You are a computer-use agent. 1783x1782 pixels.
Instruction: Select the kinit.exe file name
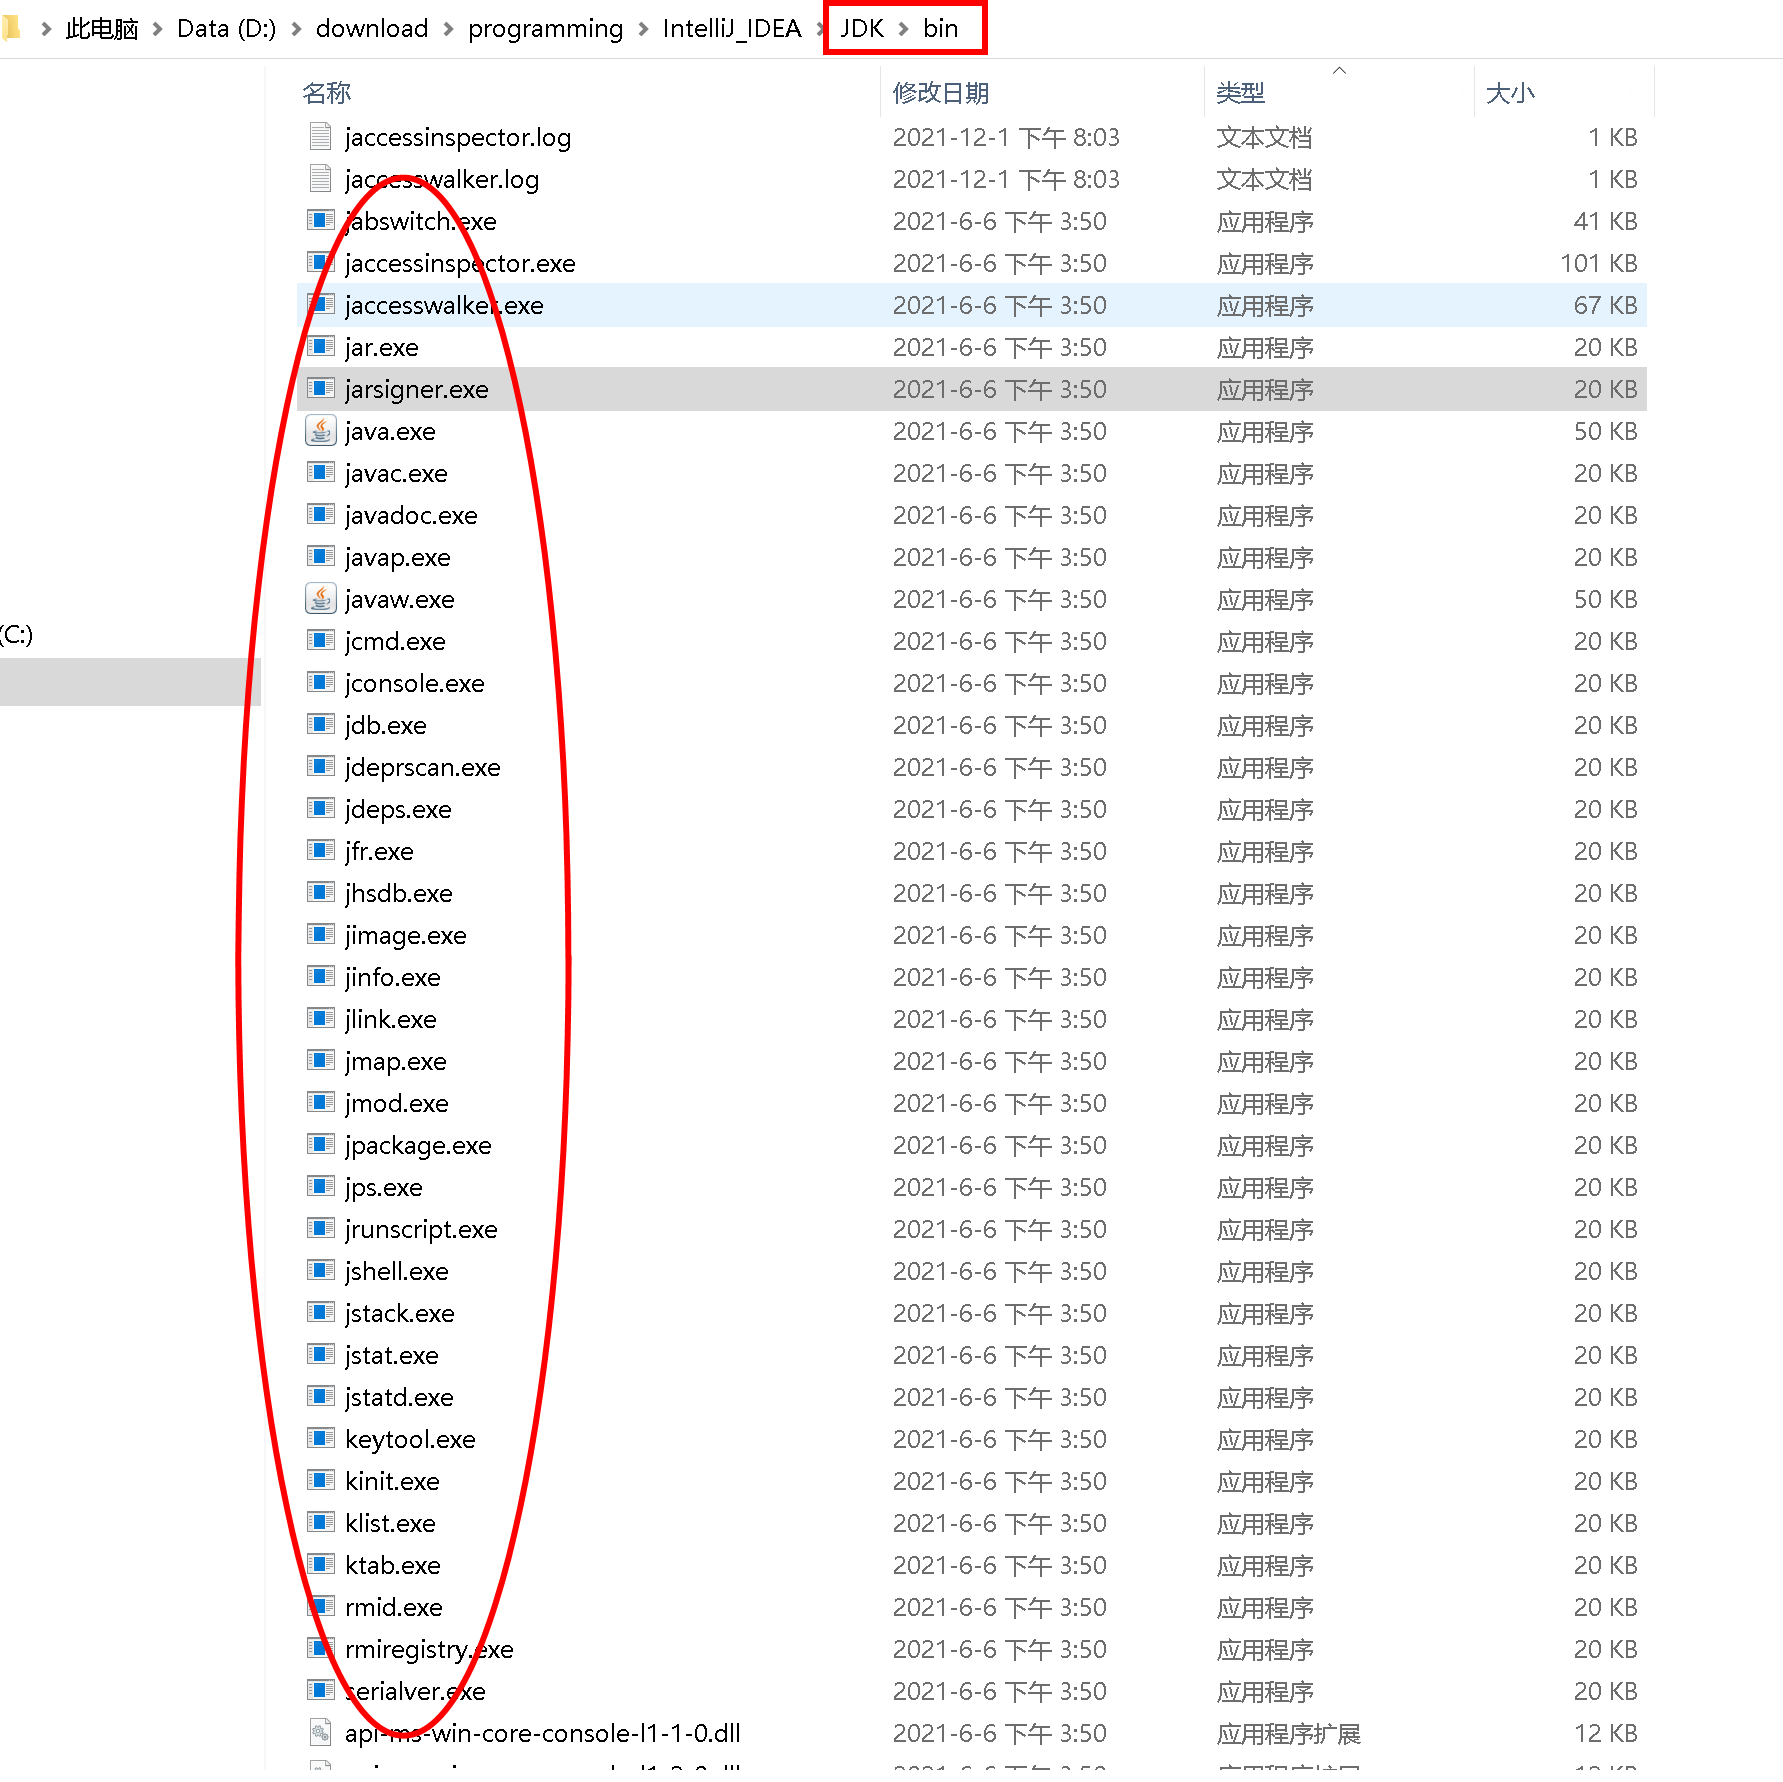[x=392, y=1481]
